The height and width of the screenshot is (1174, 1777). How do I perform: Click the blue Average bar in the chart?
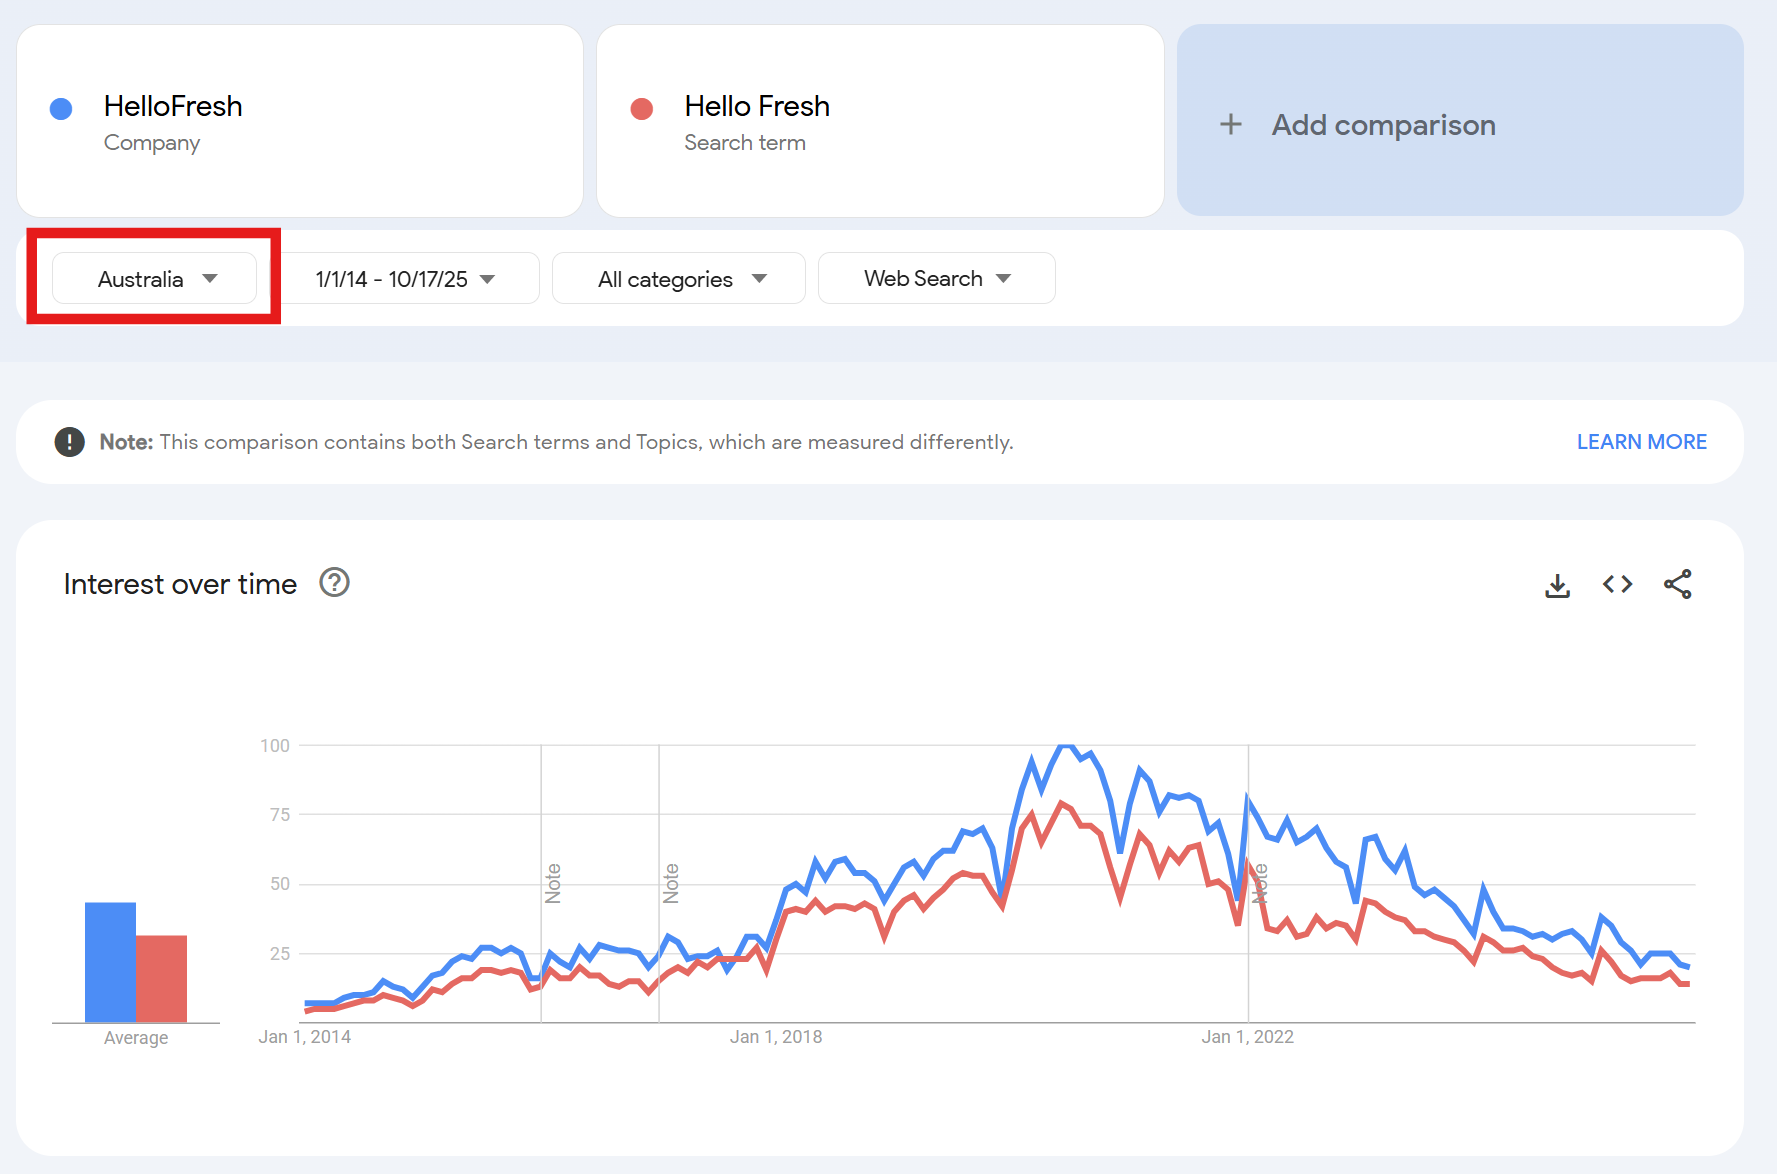point(110,960)
